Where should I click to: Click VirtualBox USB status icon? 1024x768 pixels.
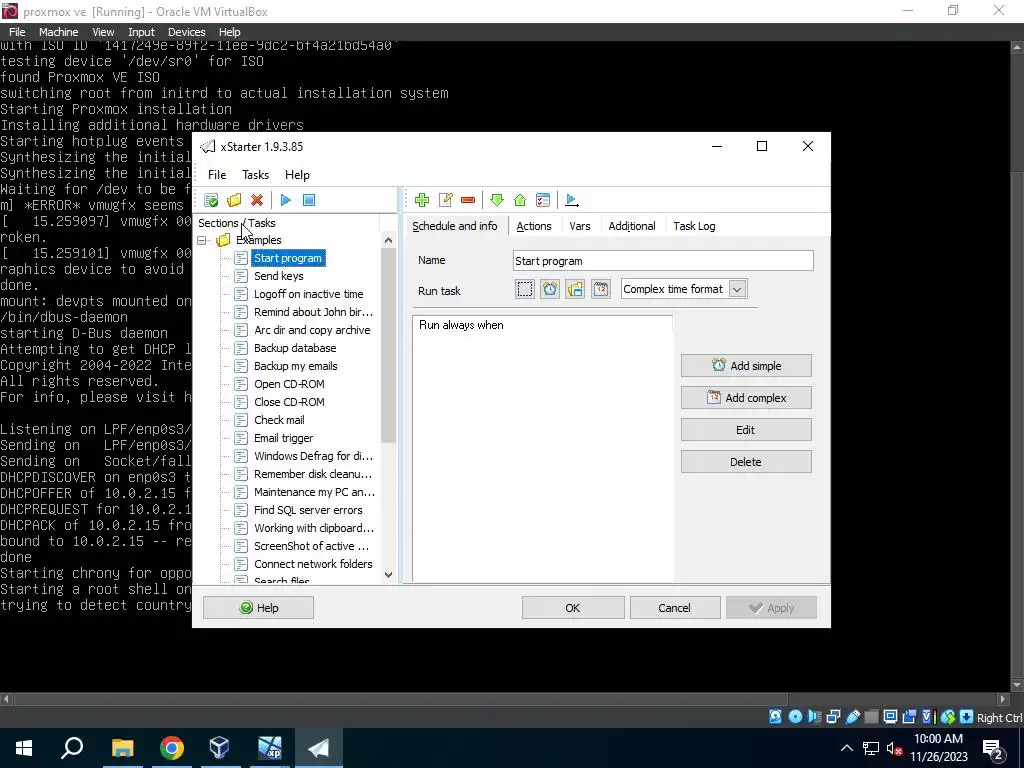pos(853,716)
